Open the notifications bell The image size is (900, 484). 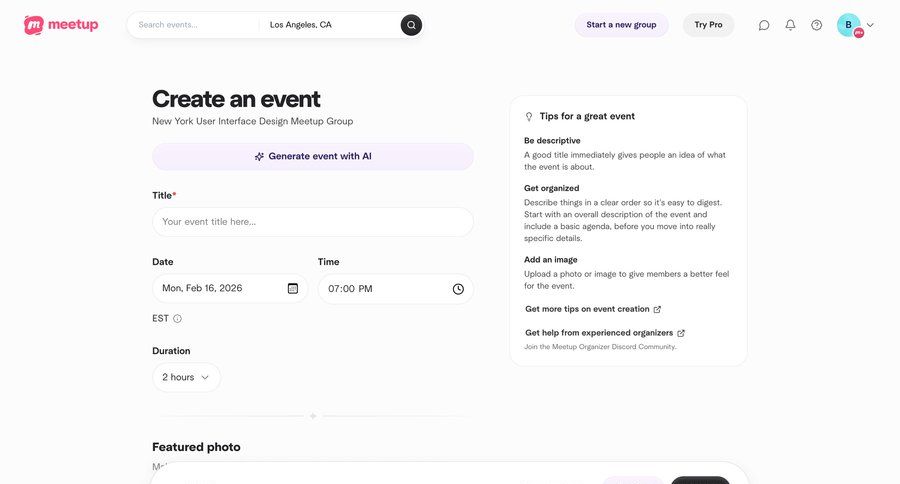(x=790, y=25)
